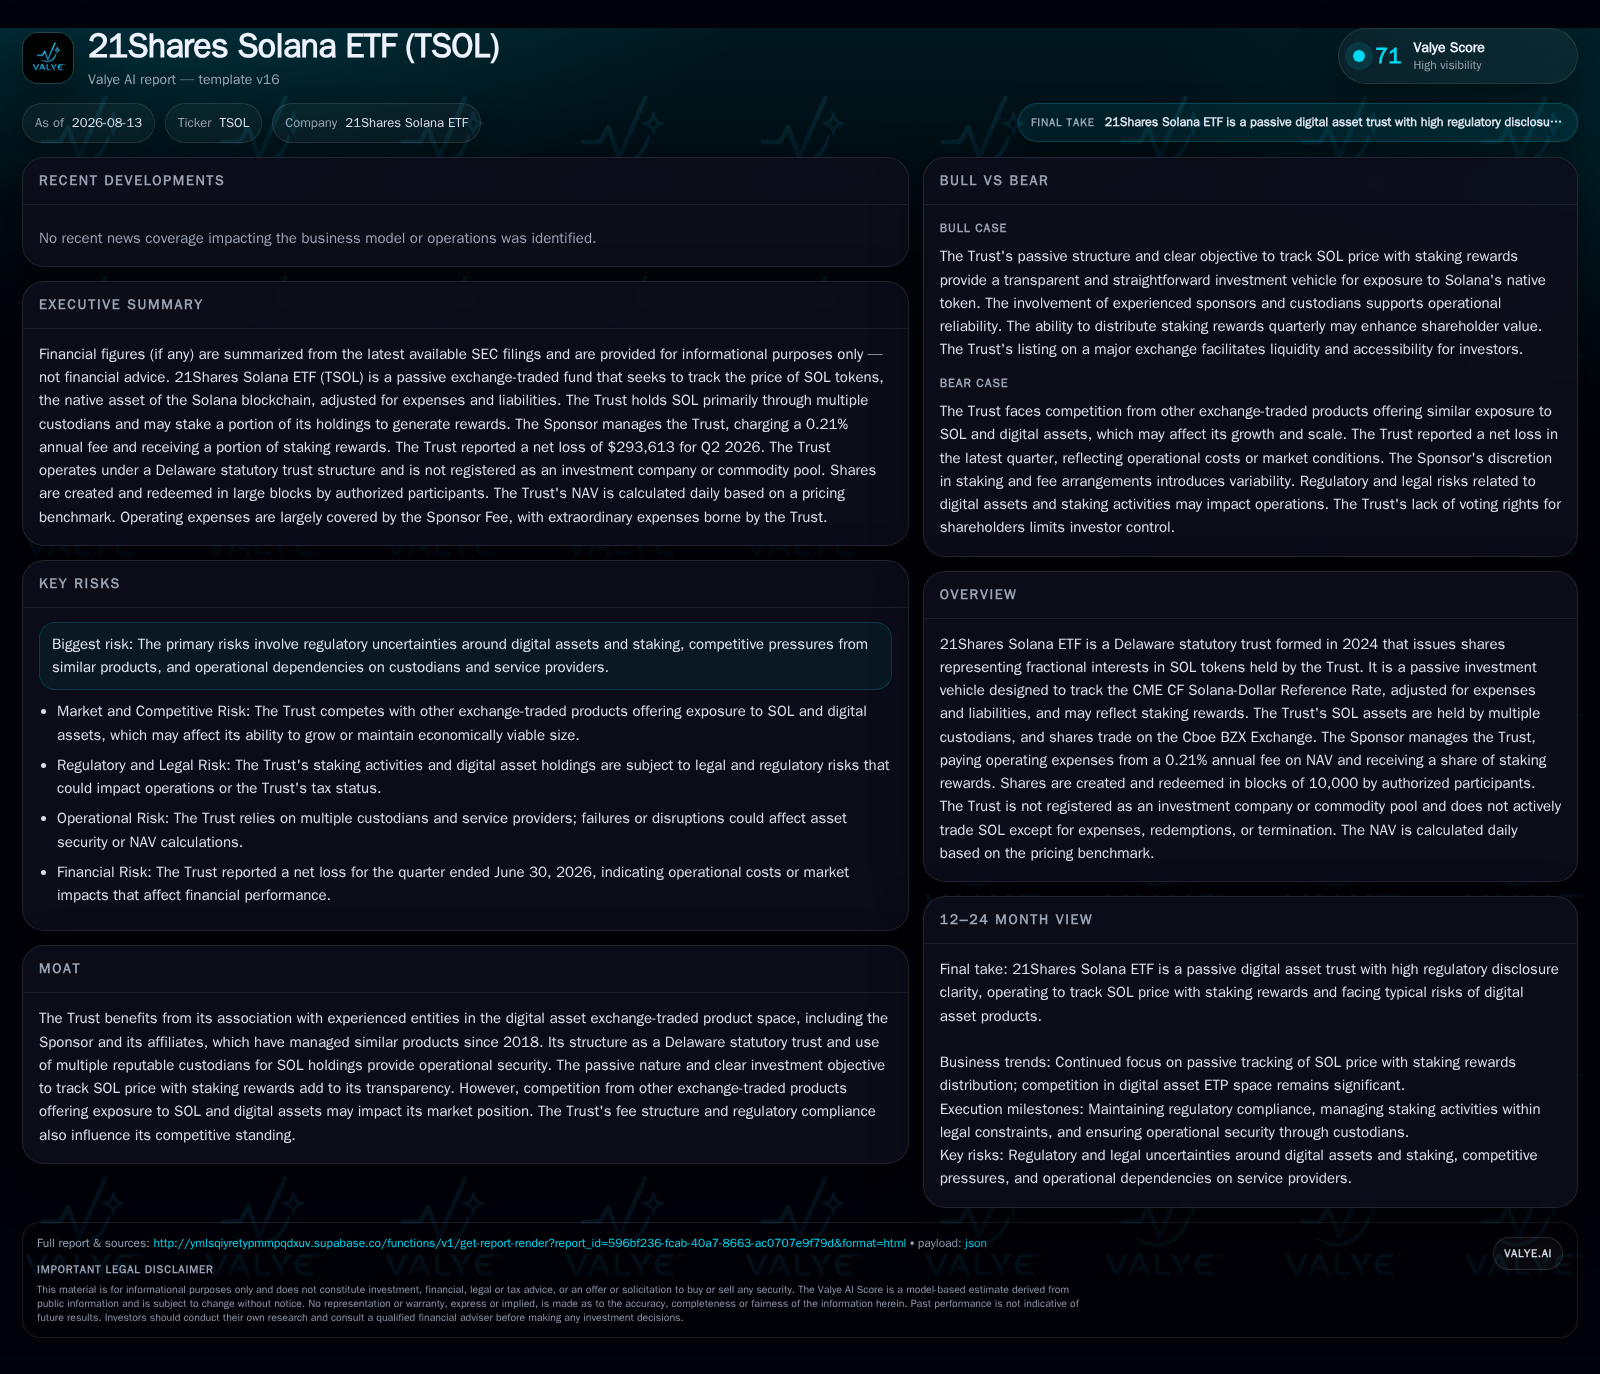Image resolution: width=1600 pixels, height=1374 pixels.
Task: Click the 'No recent news coverage' message
Action: click(x=317, y=238)
